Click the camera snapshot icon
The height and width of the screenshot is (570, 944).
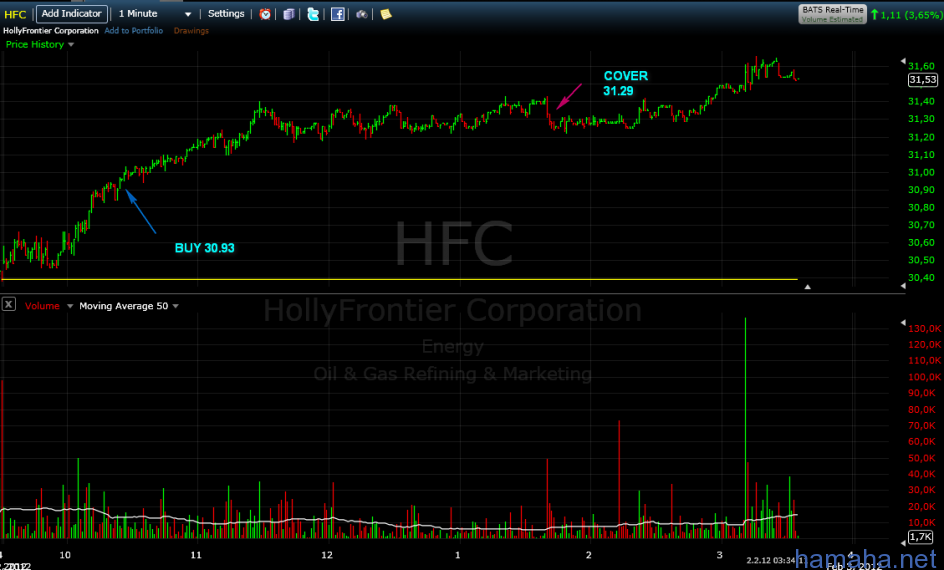click(x=362, y=14)
